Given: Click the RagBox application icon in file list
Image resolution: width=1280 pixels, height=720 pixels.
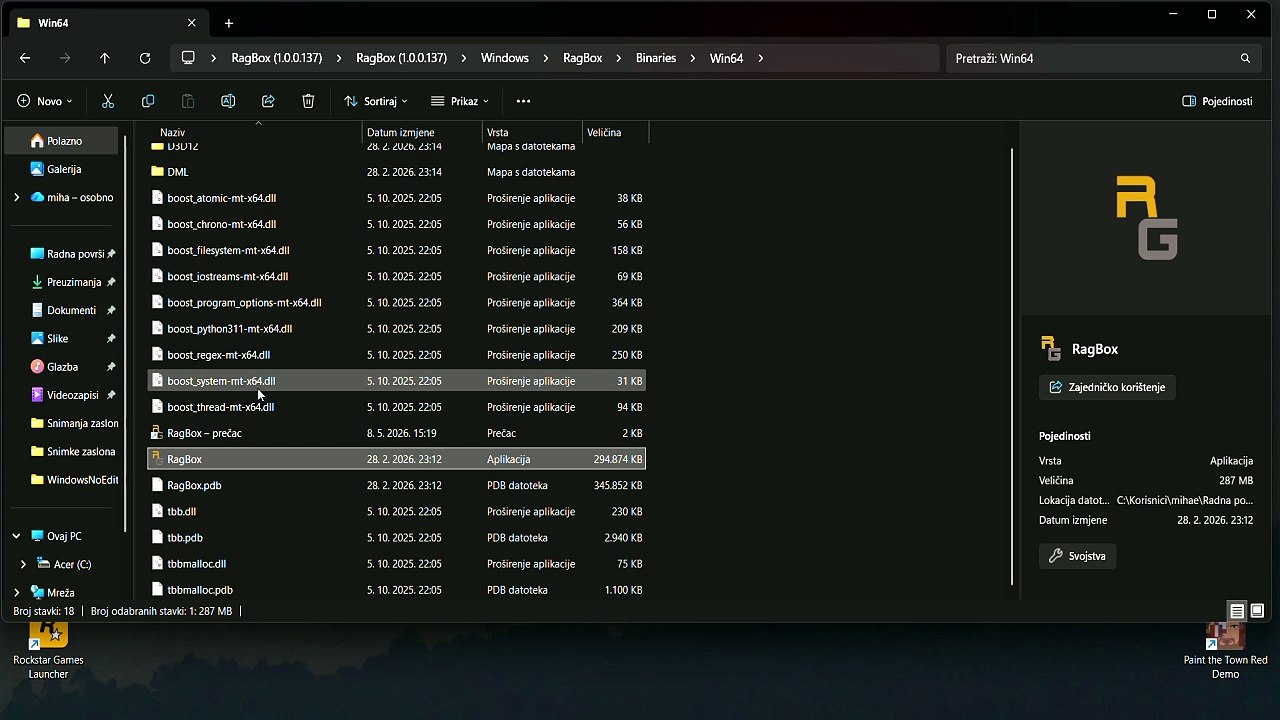Looking at the screenshot, I should [x=157, y=459].
